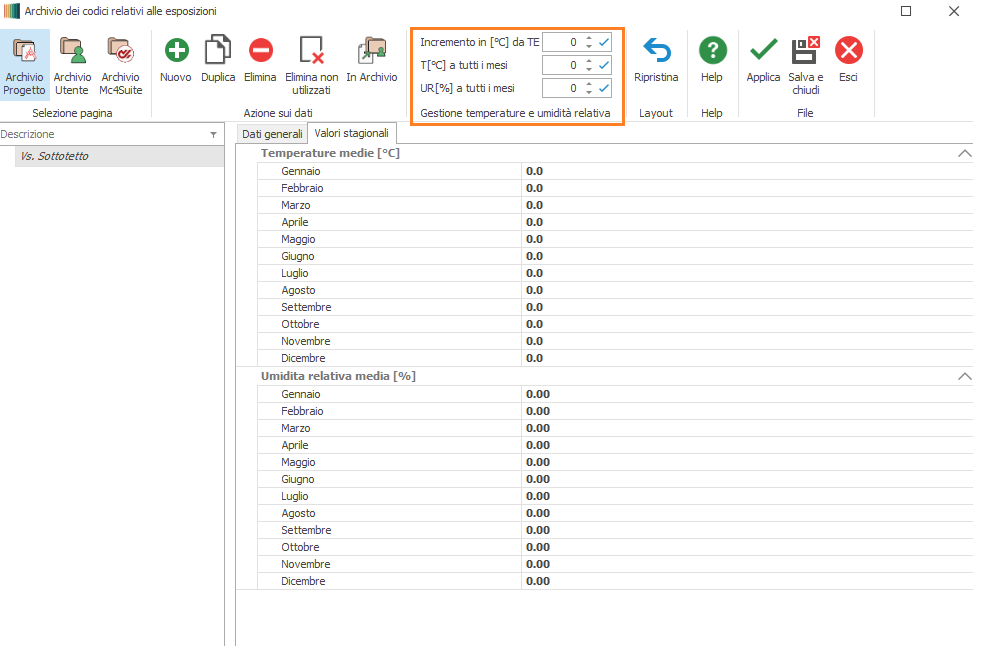Click the green Nuovo add icon
The image size is (981, 651).
176,51
